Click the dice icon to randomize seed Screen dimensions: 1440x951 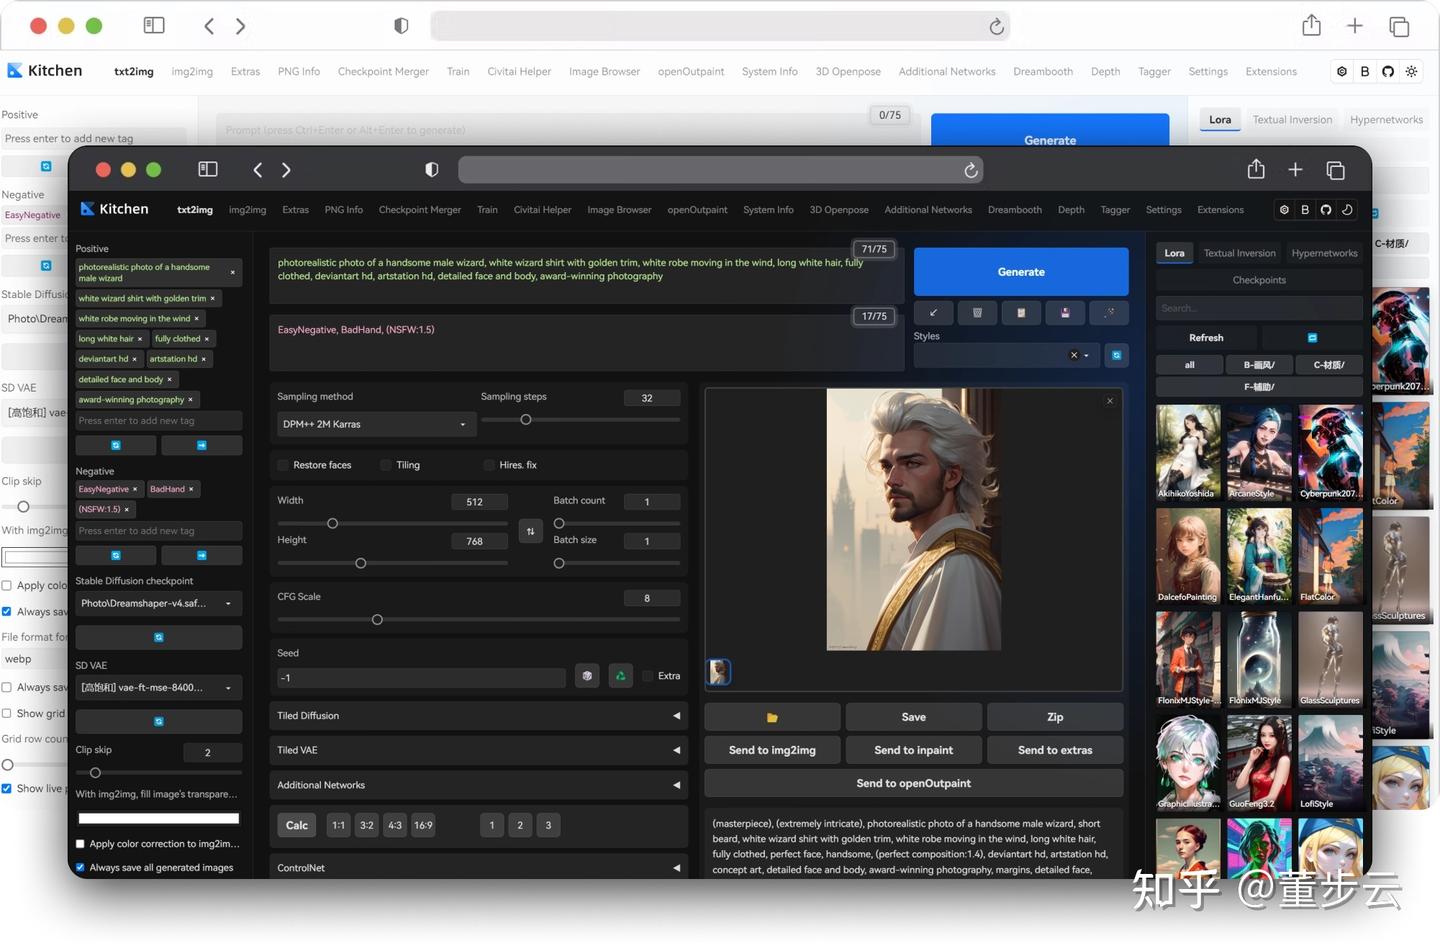[587, 676]
